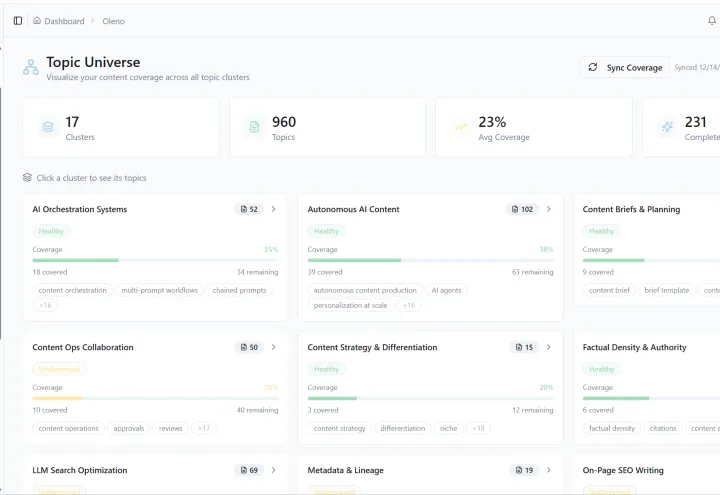Select the 'content orchestration' tag

pyautogui.click(x=73, y=290)
